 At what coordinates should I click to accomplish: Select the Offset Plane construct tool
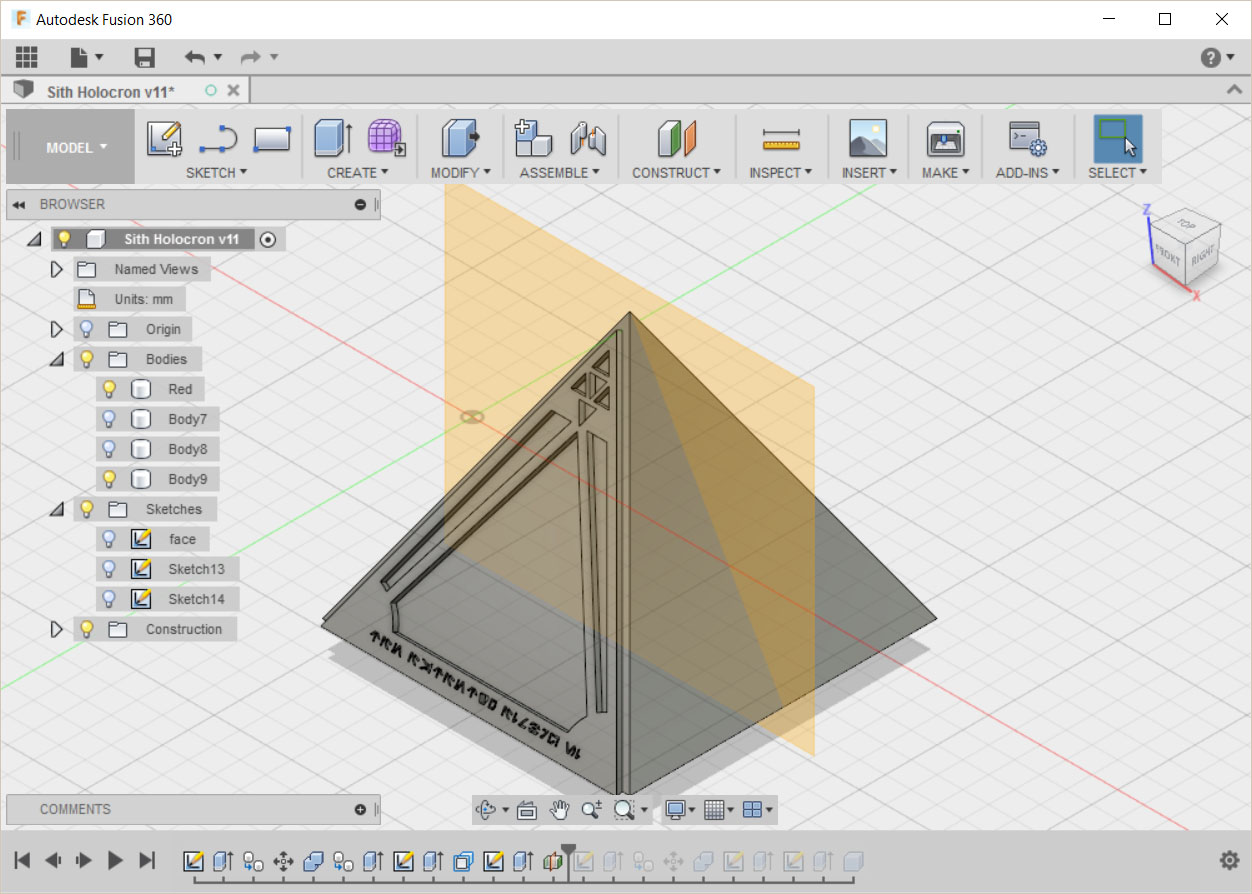(x=676, y=138)
